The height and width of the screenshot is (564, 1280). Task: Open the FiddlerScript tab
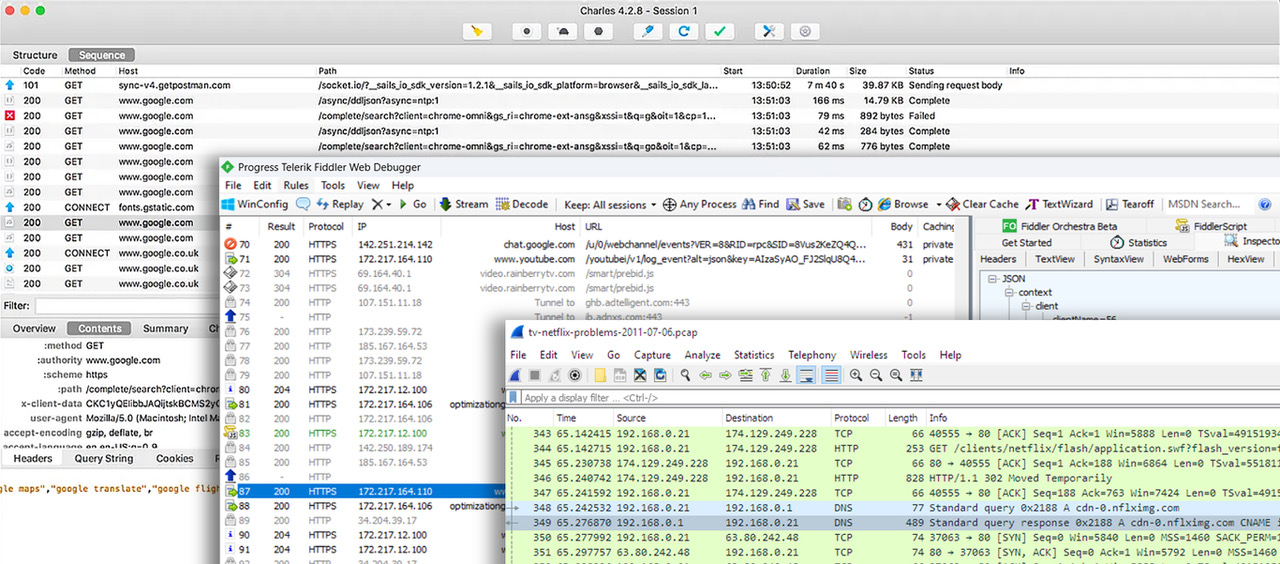click(x=1212, y=226)
